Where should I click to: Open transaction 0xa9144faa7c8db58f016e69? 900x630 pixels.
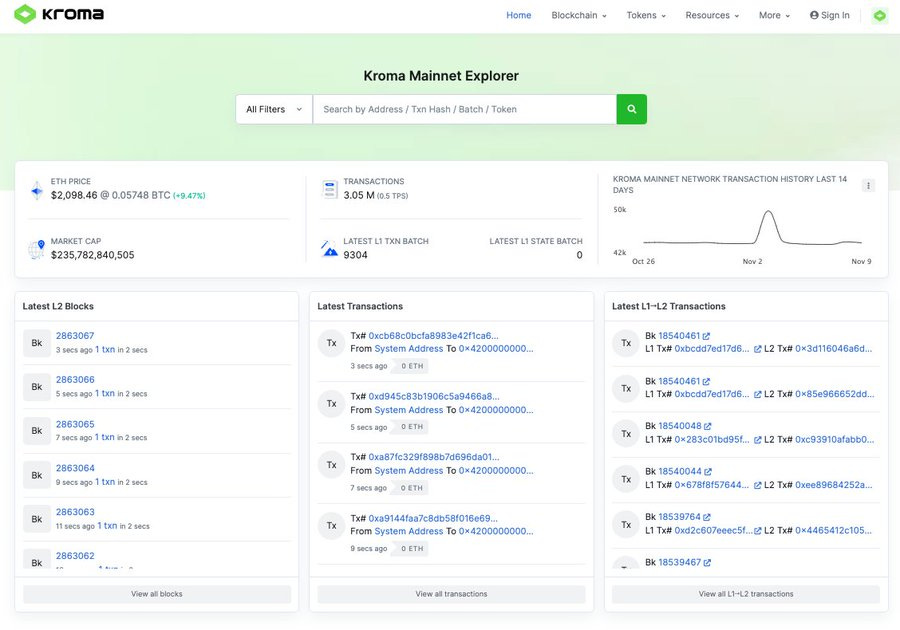(433, 518)
